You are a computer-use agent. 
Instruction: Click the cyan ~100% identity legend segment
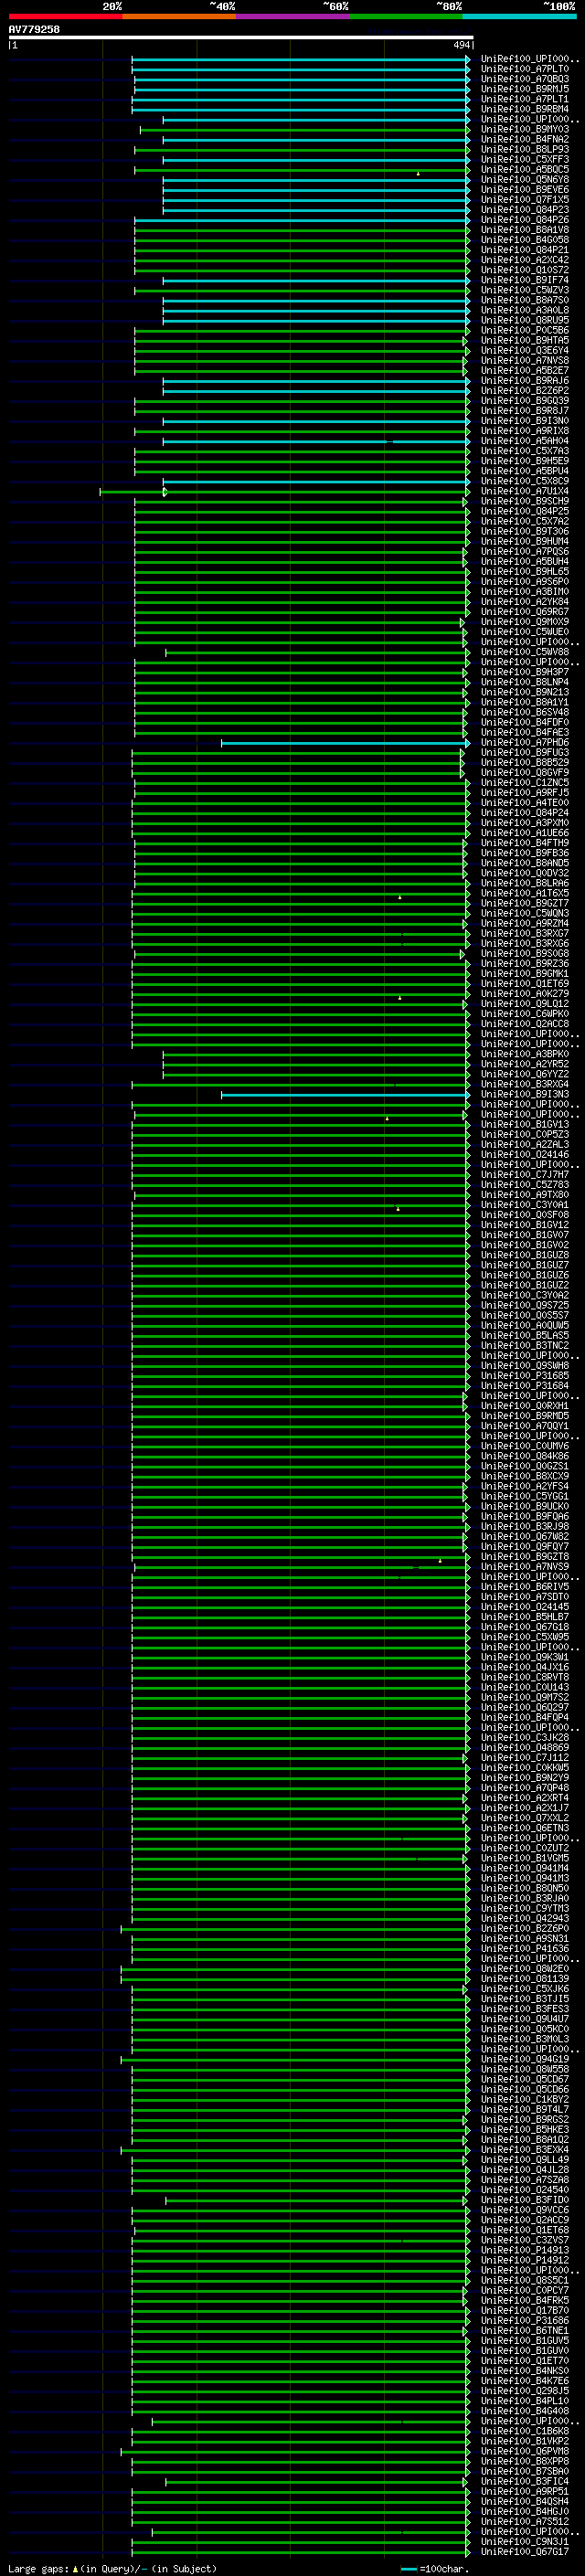click(519, 16)
